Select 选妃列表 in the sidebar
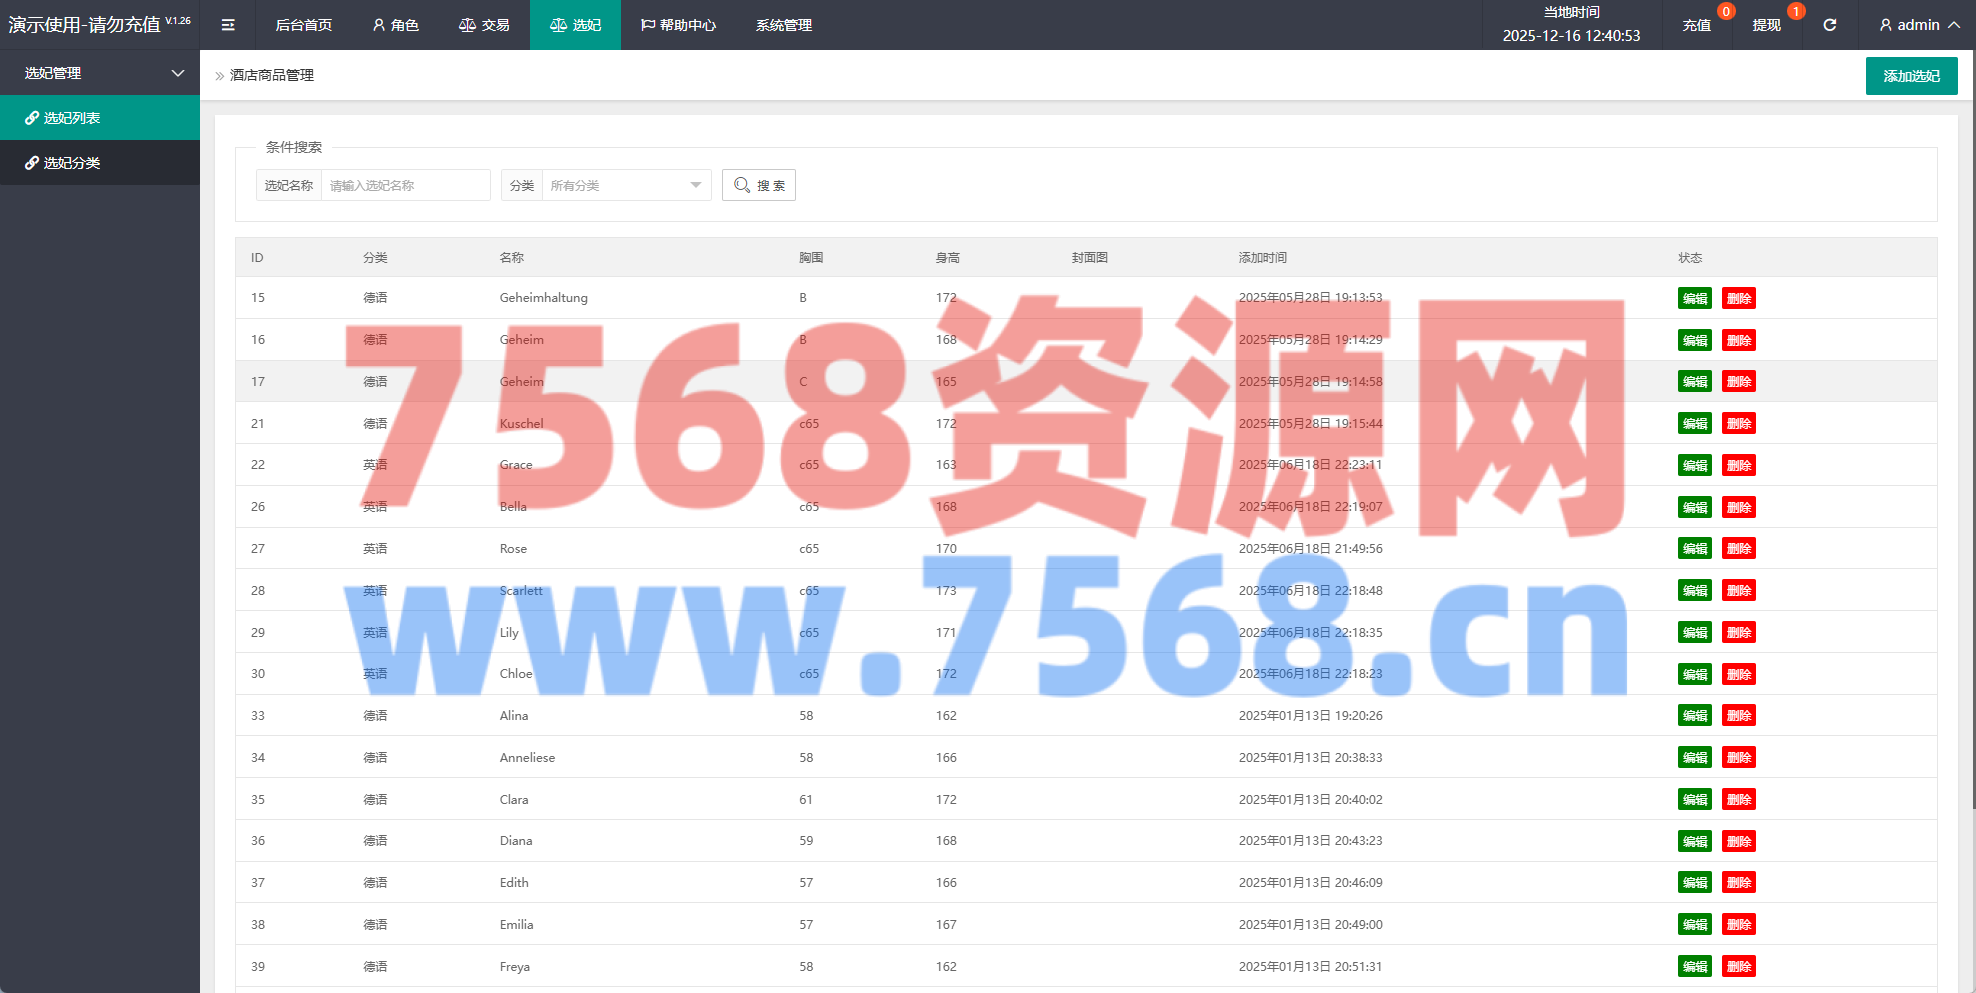This screenshot has width=1976, height=993. tap(72, 118)
